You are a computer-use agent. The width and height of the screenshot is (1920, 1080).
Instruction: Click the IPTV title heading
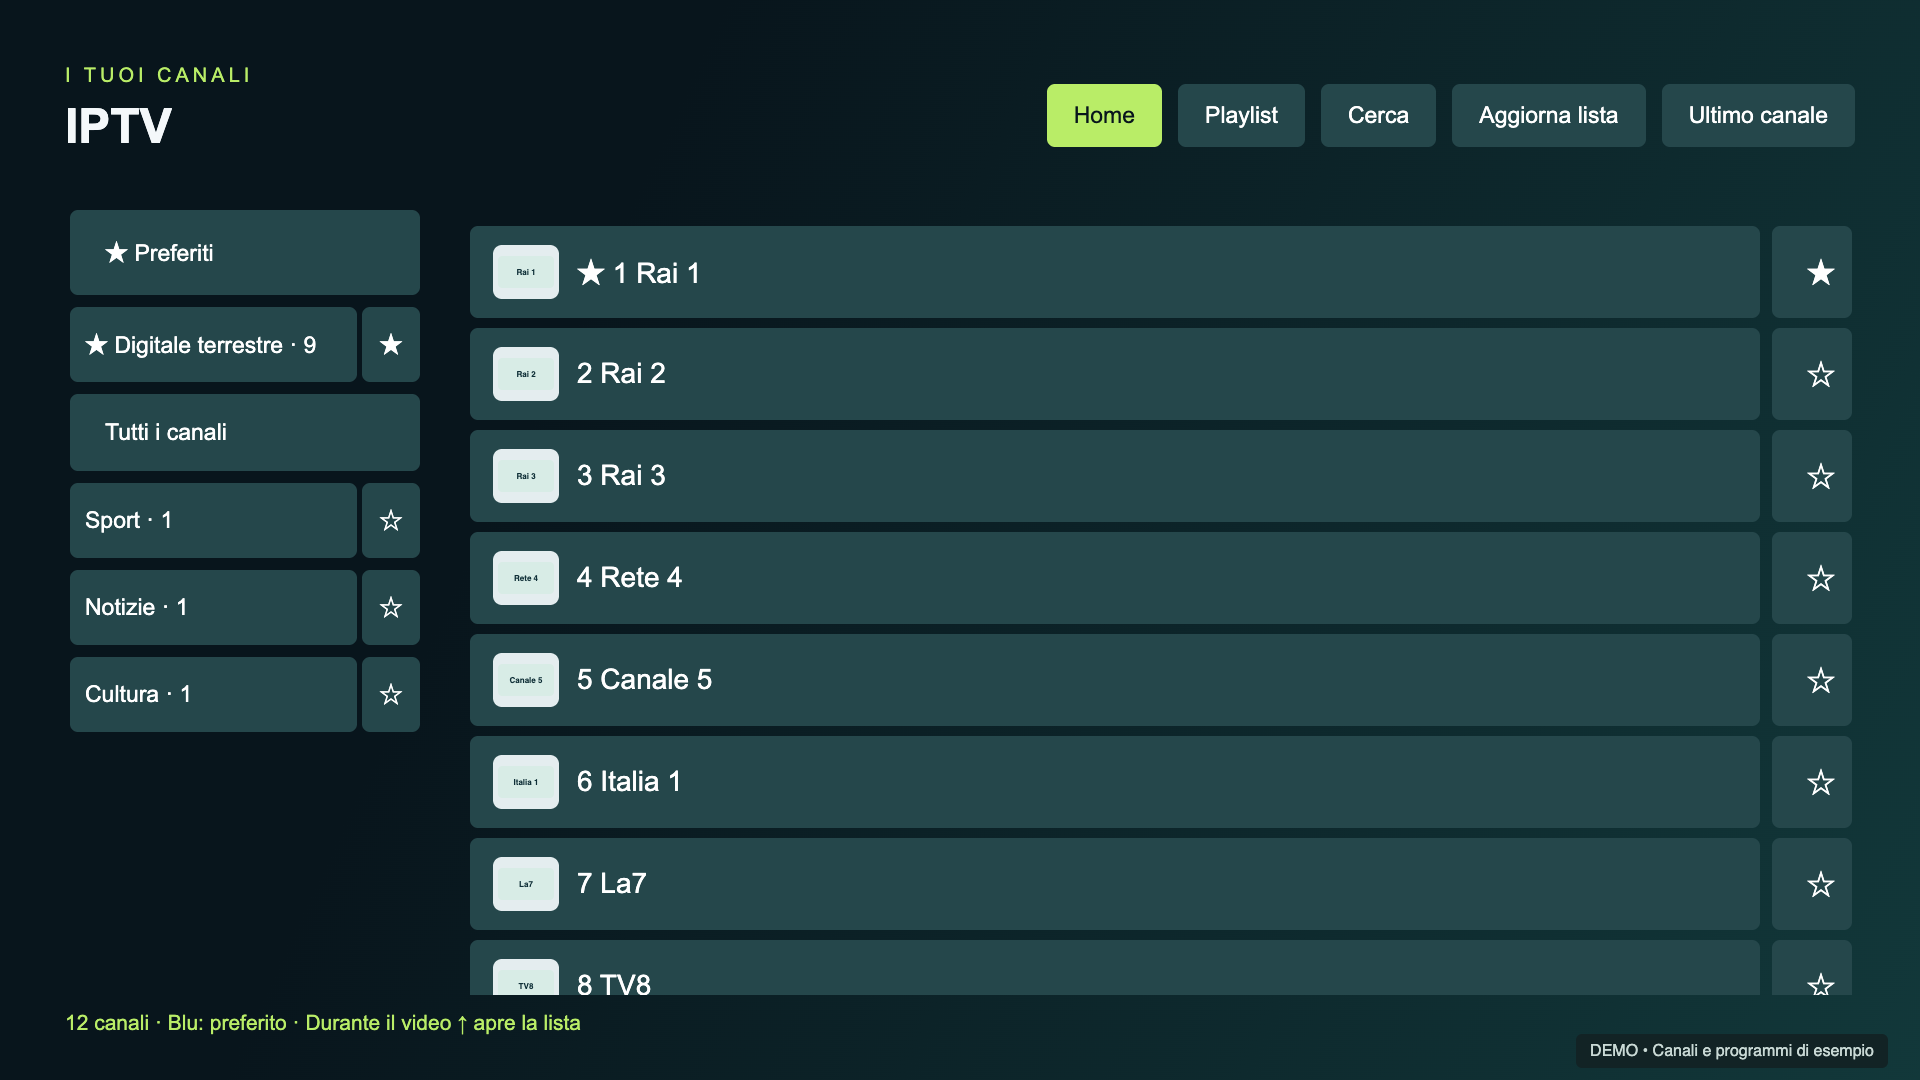coord(119,126)
